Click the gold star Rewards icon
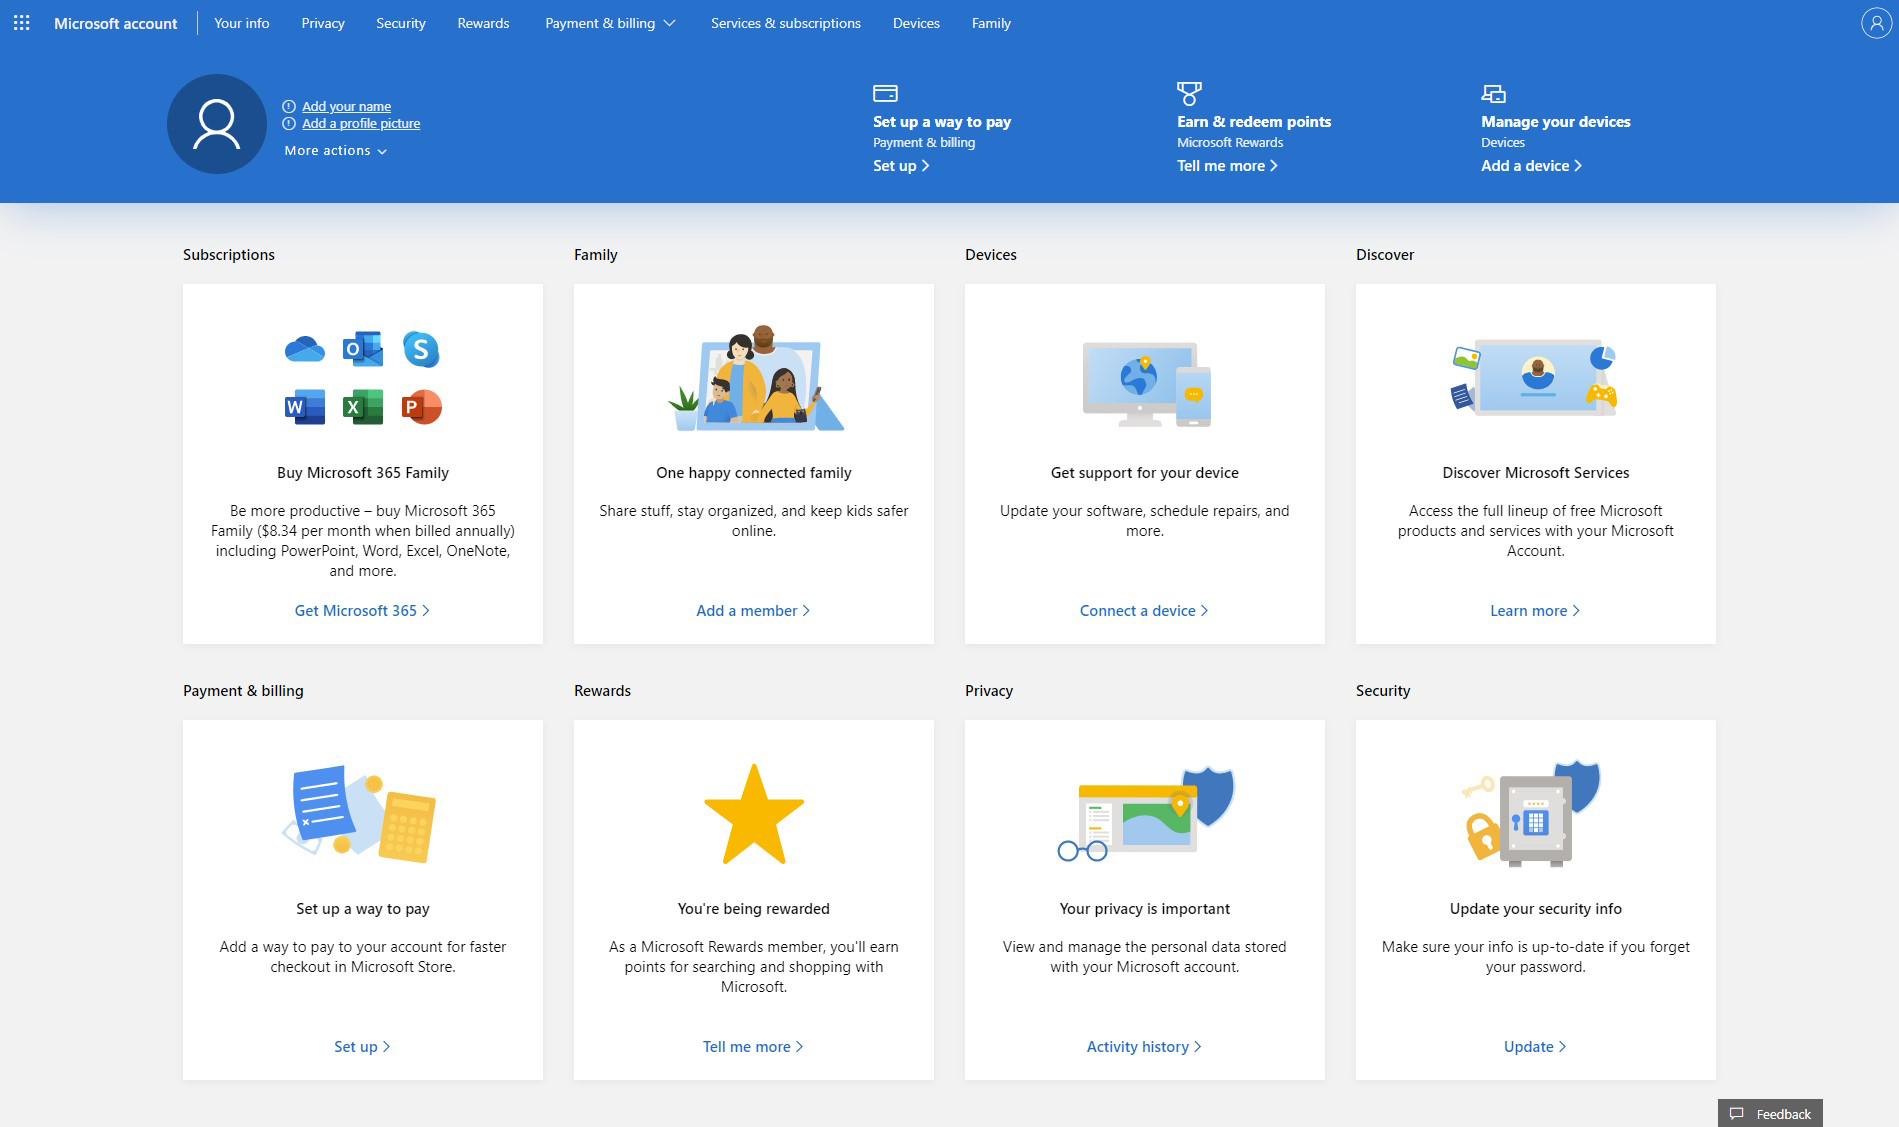The height and width of the screenshot is (1127, 1899). tap(754, 815)
